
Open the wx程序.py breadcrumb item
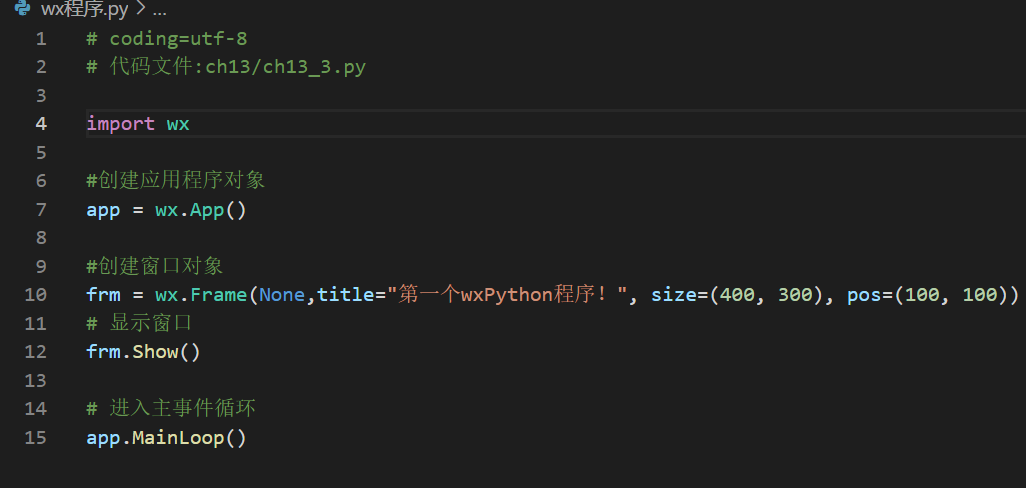[x=86, y=10]
